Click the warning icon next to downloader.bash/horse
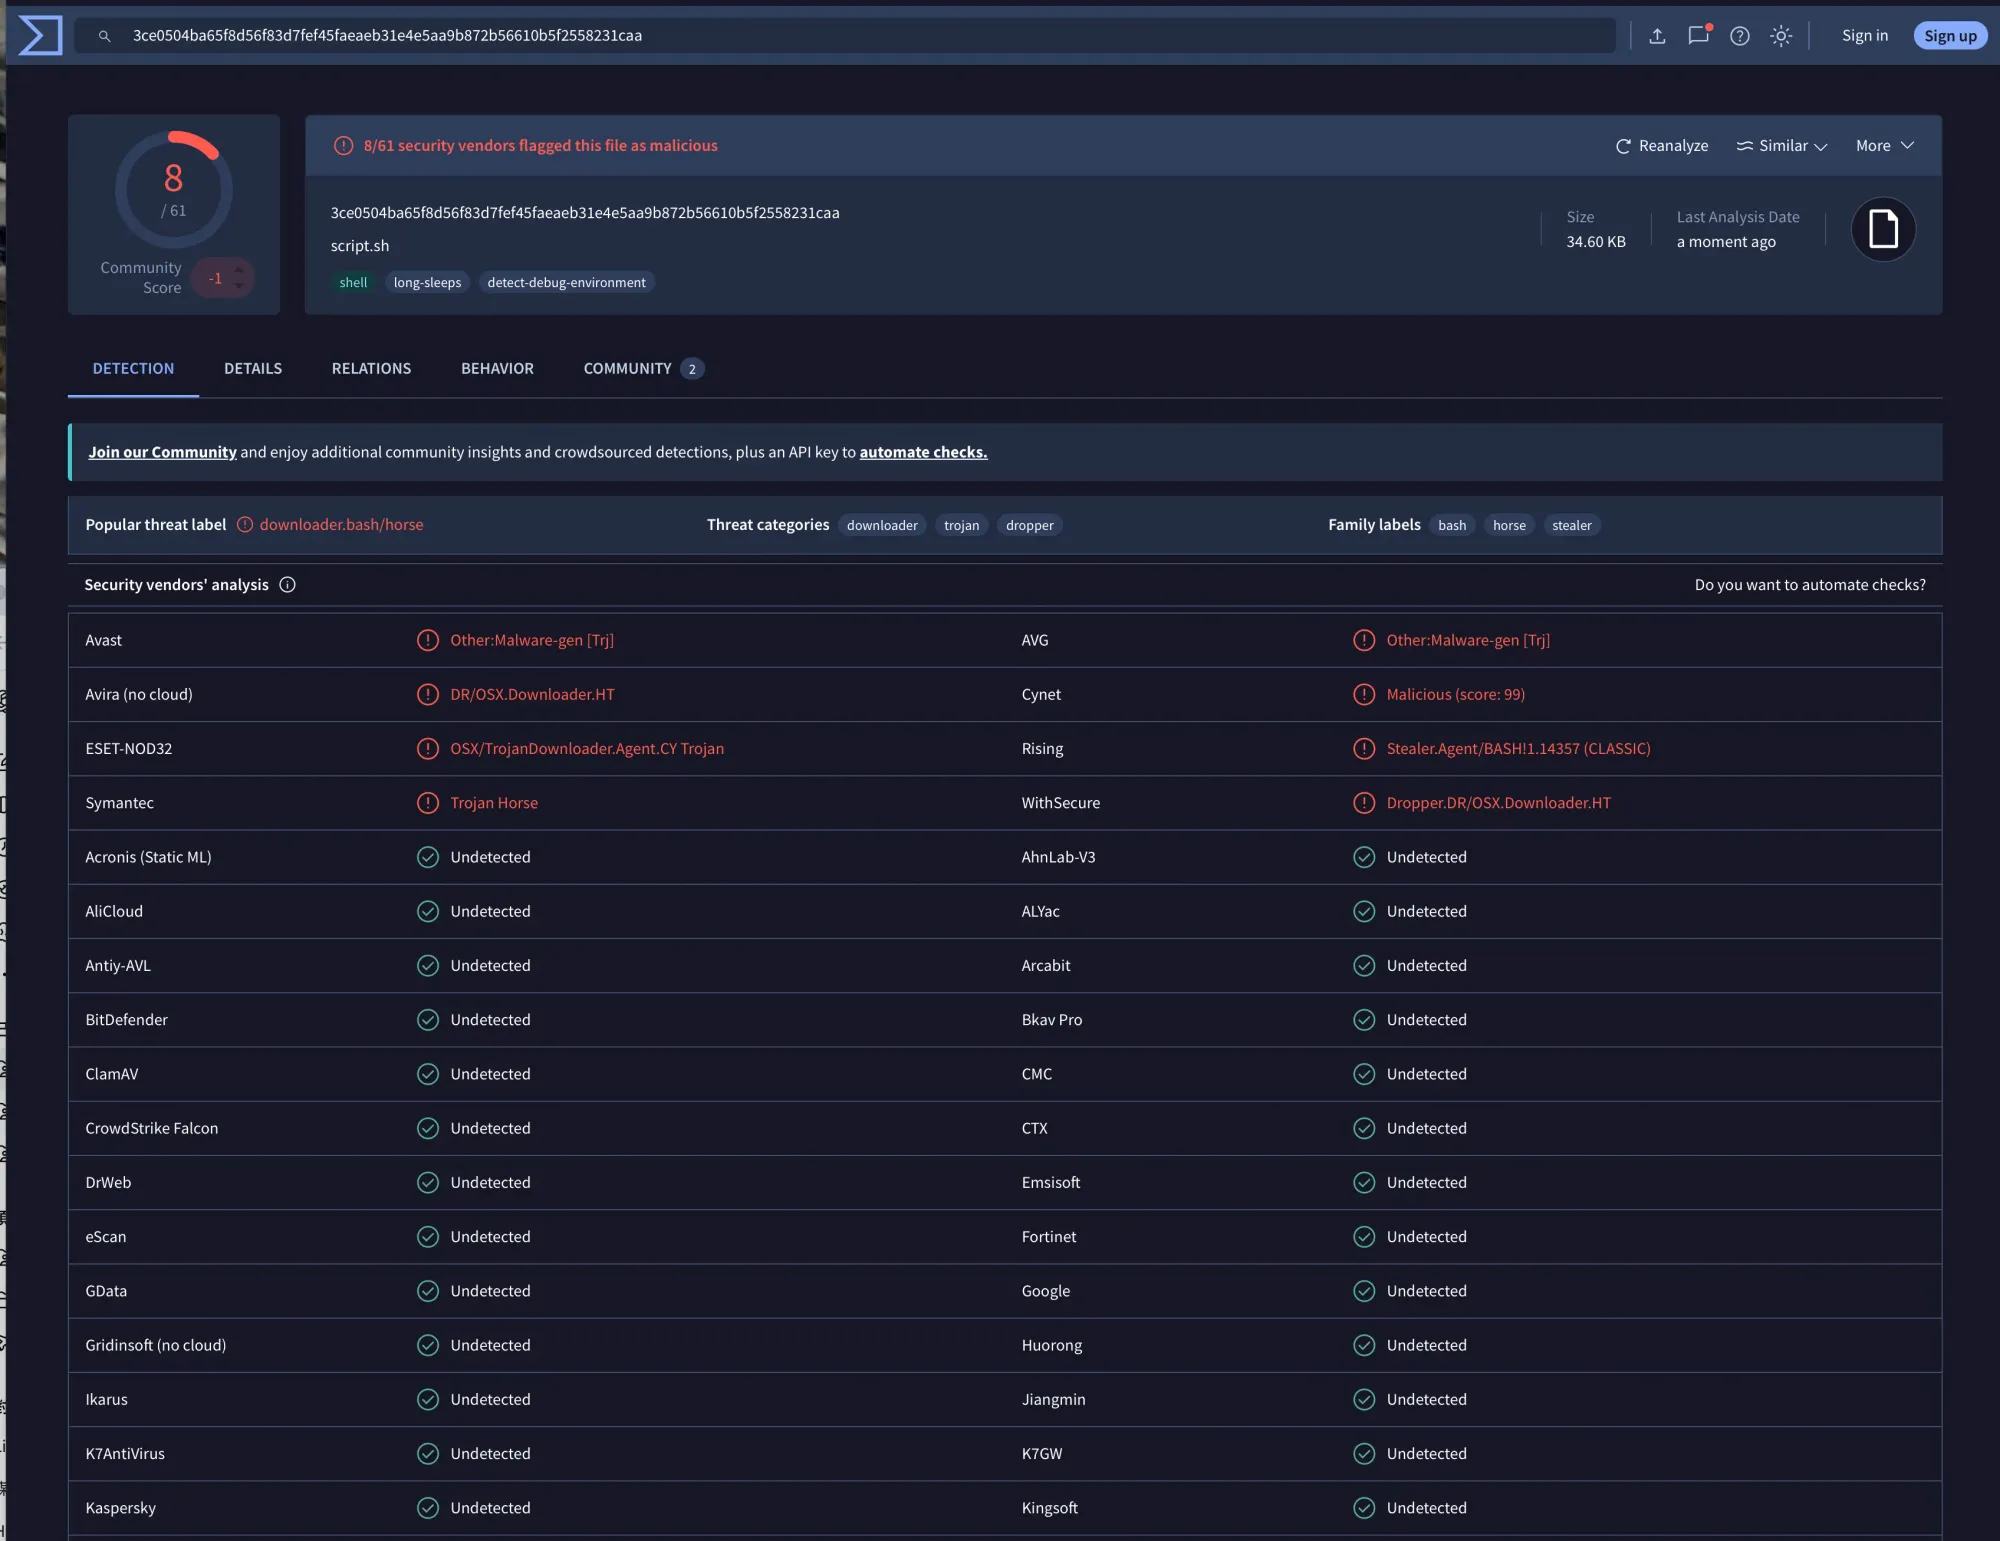The width and height of the screenshot is (2000, 1541). click(245, 525)
